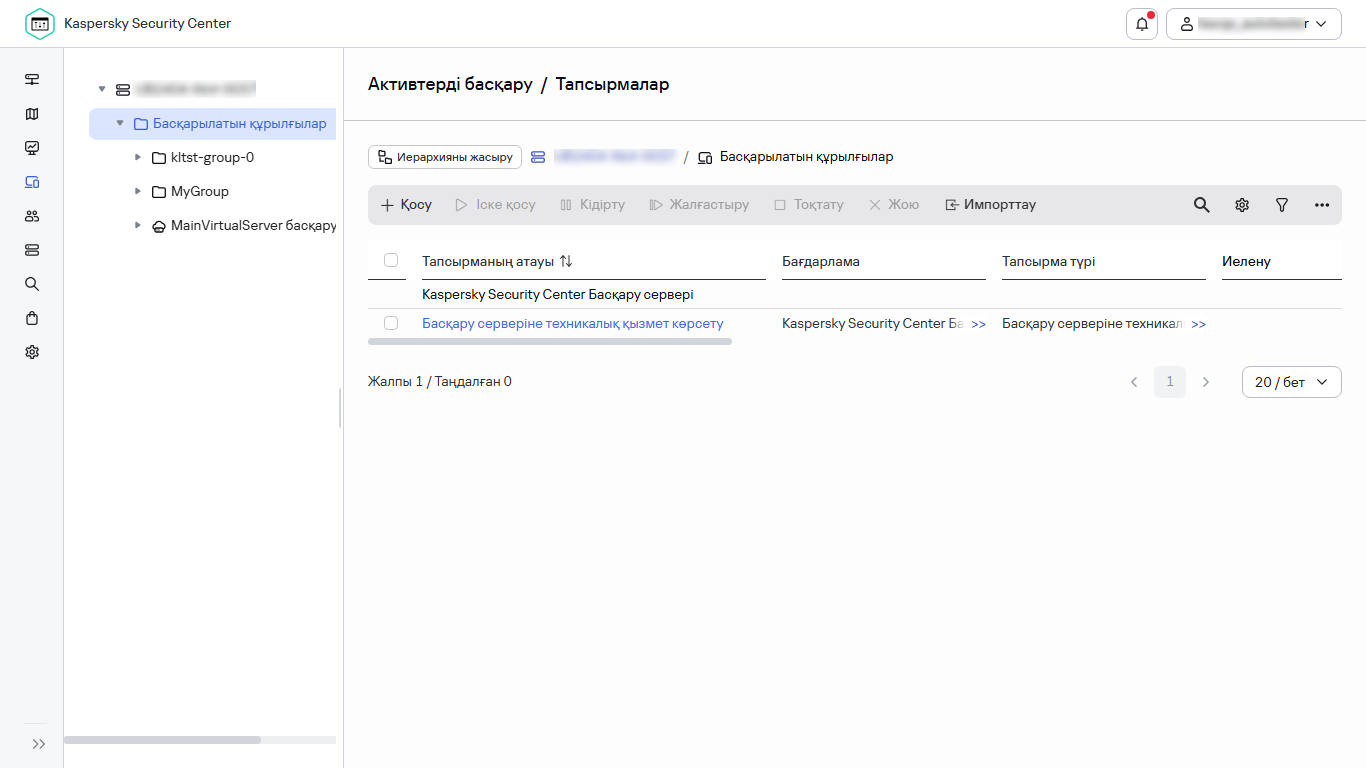Open the notifications bell
This screenshot has height=768, width=1366.
click(x=1142, y=24)
